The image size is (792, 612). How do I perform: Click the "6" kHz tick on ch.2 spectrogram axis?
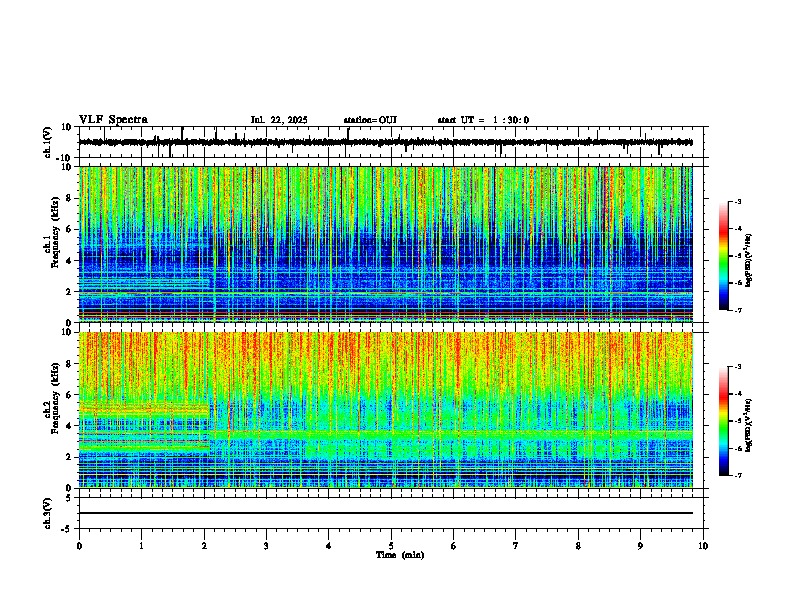[70, 394]
